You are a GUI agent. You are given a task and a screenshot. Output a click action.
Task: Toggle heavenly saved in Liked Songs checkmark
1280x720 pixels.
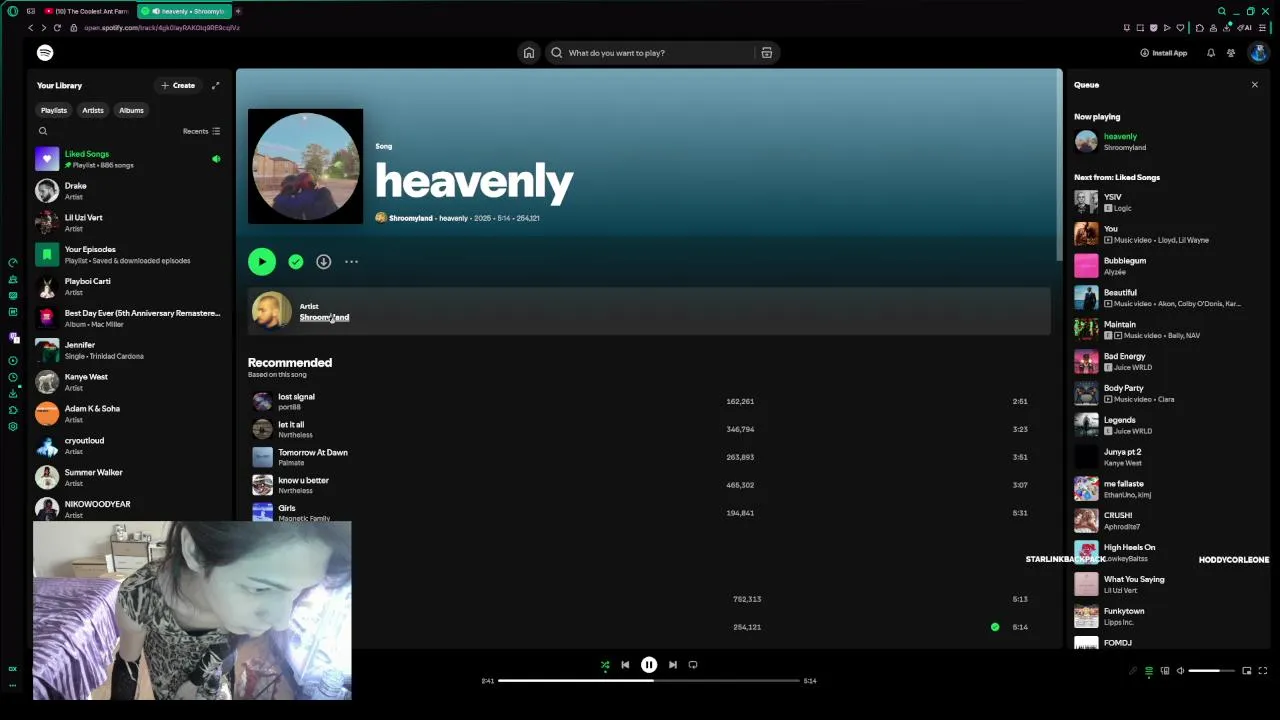[x=296, y=262]
